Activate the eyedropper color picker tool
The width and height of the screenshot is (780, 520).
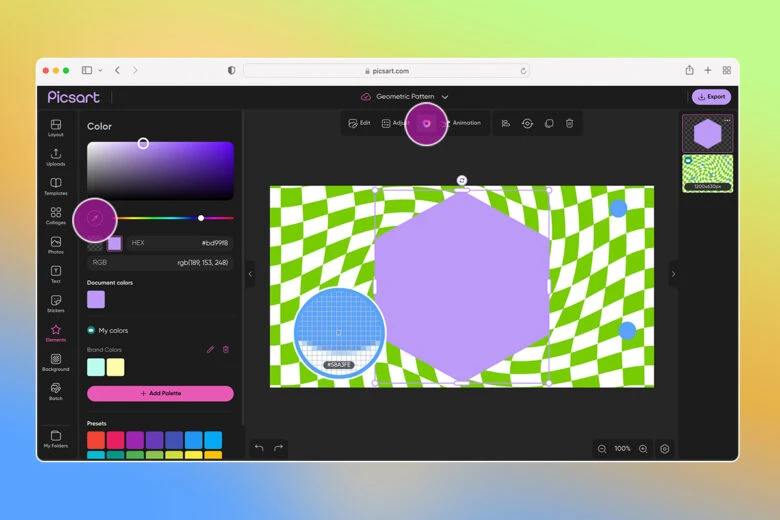pos(95,217)
